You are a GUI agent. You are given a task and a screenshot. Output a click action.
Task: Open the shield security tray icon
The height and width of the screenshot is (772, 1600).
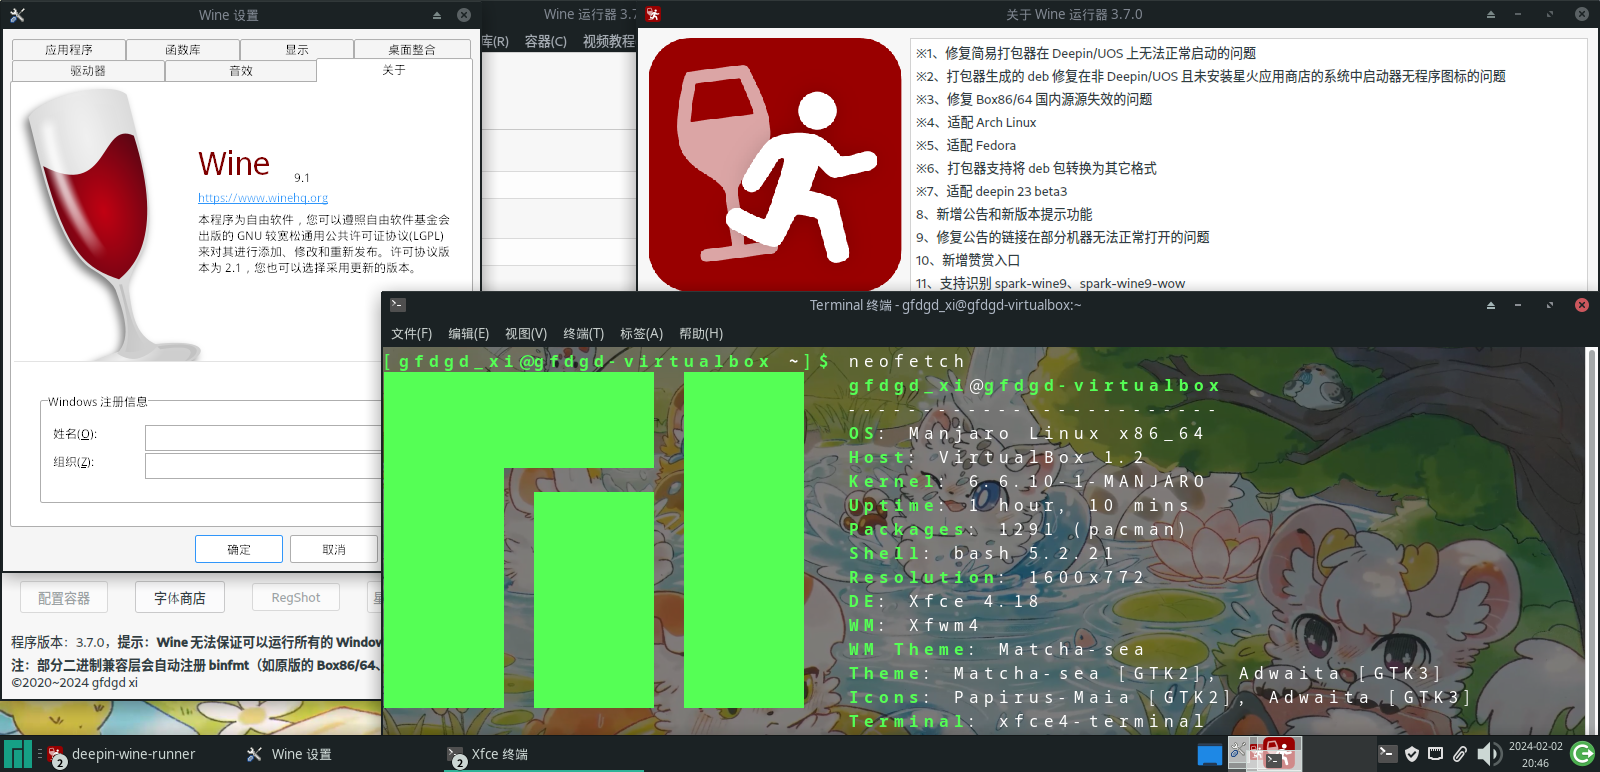coord(1412,754)
